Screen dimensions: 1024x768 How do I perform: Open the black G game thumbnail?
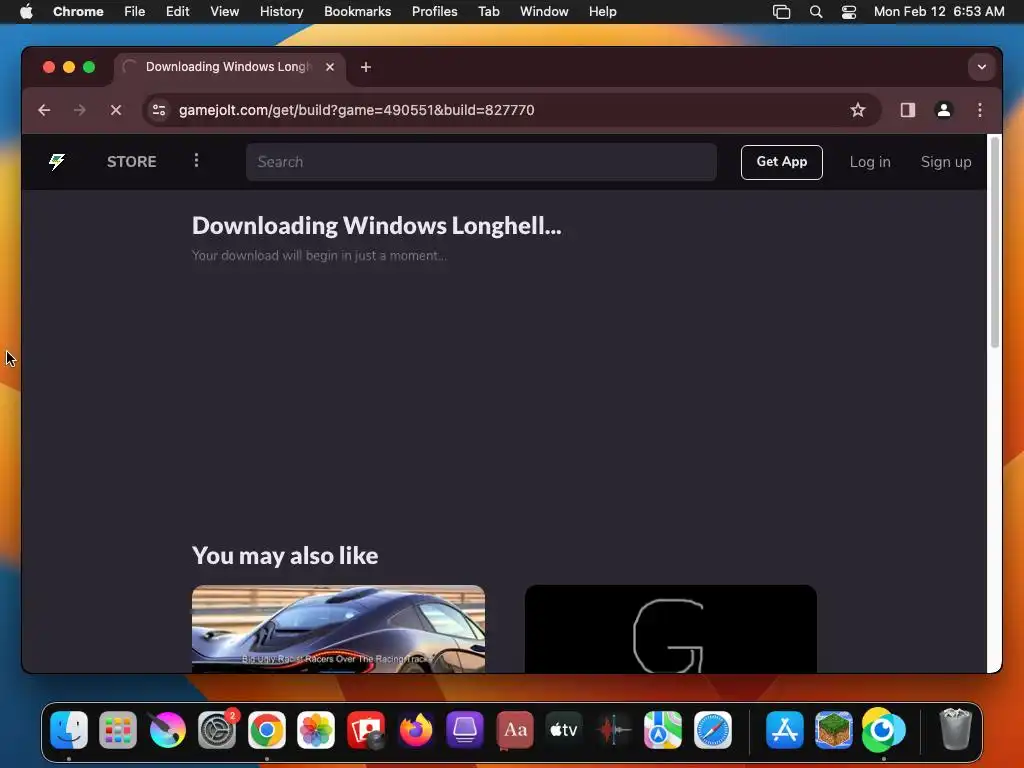point(671,628)
